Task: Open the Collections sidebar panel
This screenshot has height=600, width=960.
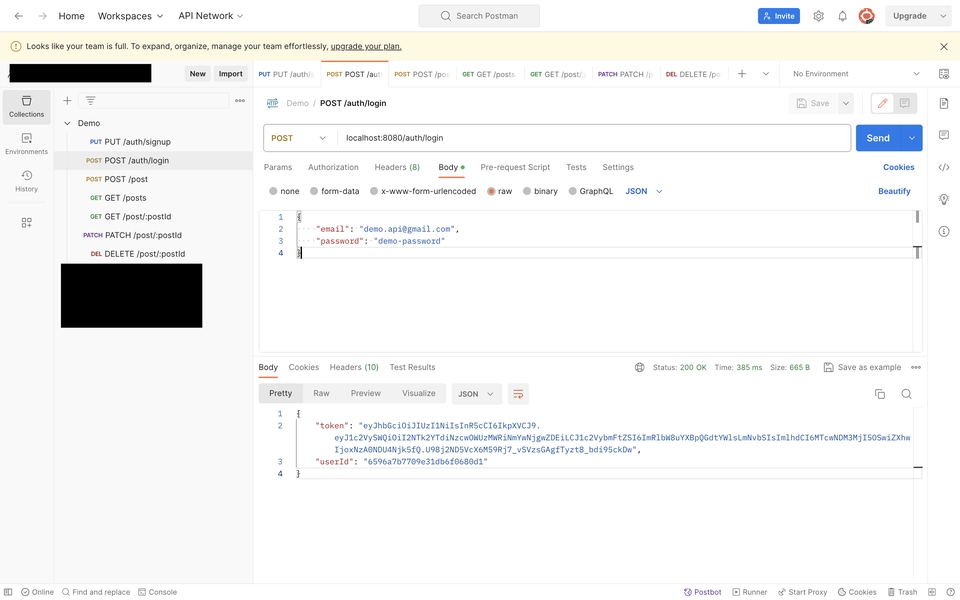Action: pyautogui.click(x=26, y=107)
